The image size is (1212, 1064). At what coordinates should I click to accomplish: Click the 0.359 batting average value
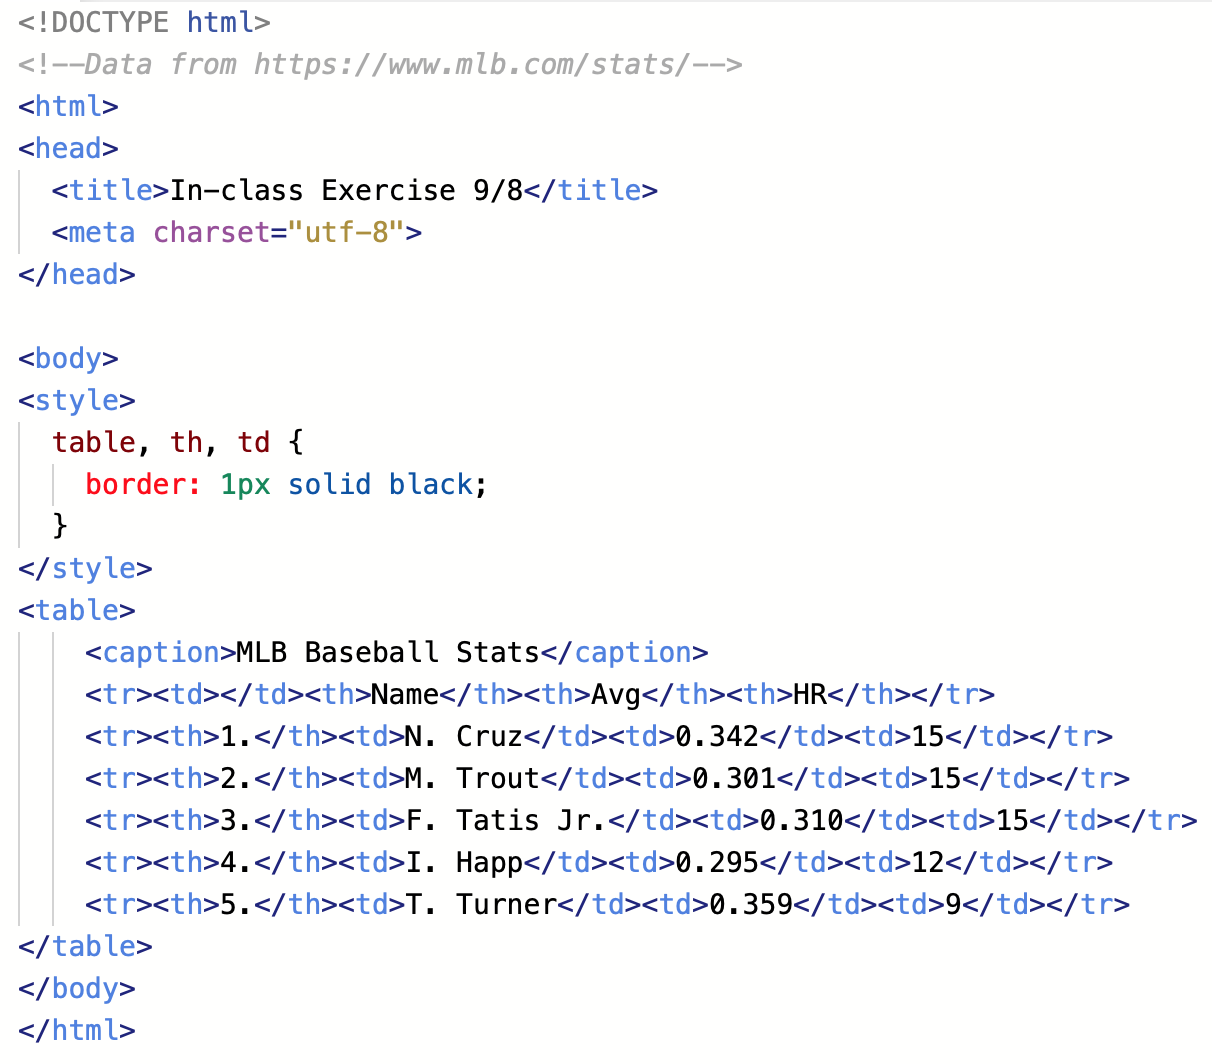[x=751, y=904]
